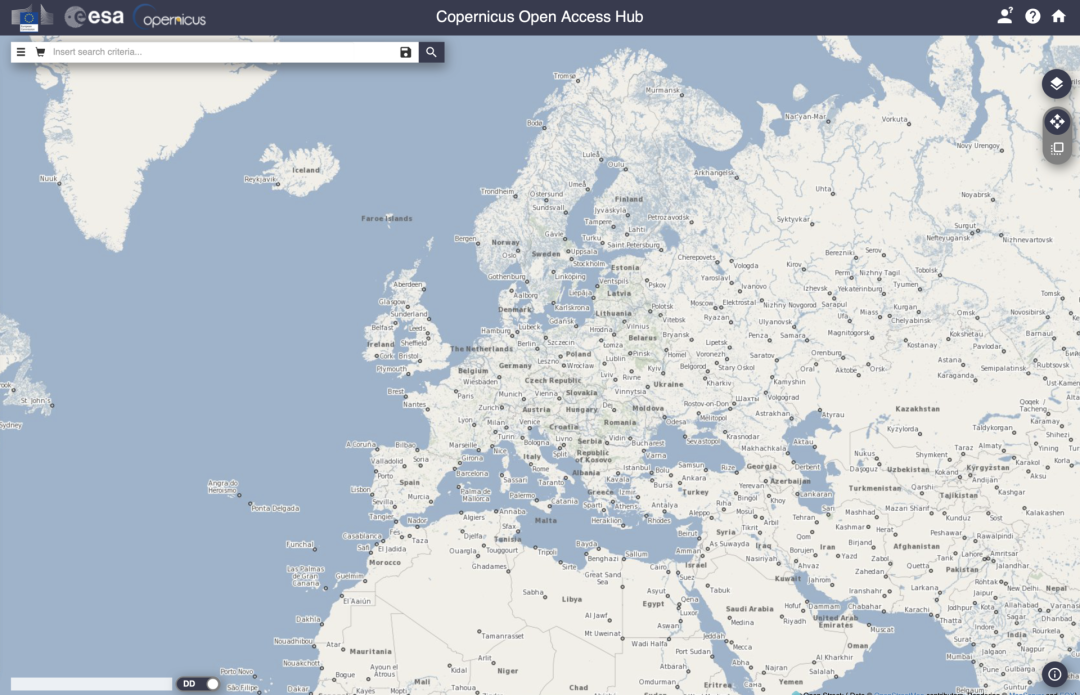This screenshot has width=1080, height=695.
Task: Click the Turkmenistan country label
Action: click(x=875, y=488)
